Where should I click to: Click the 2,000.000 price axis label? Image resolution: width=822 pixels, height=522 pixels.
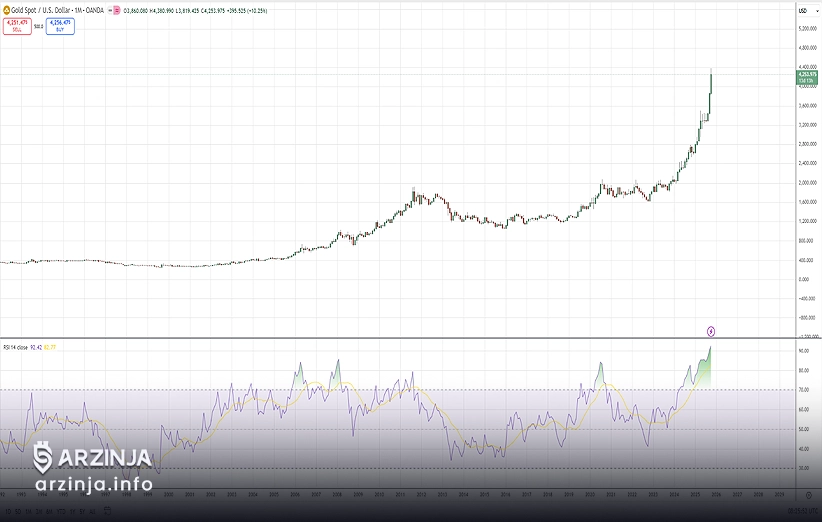coord(808,182)
